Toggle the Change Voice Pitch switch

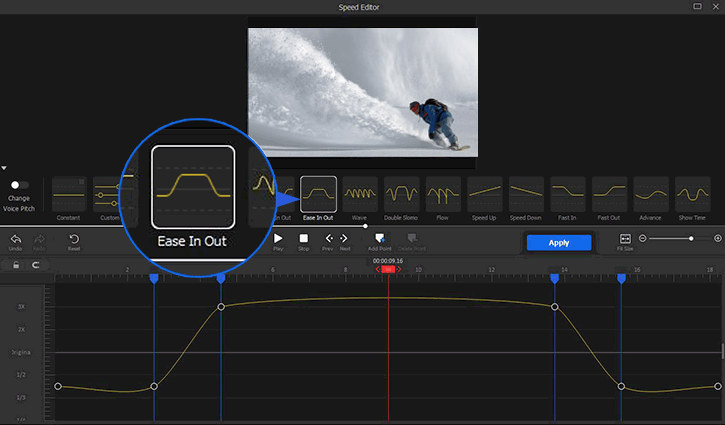click(18, 185)
